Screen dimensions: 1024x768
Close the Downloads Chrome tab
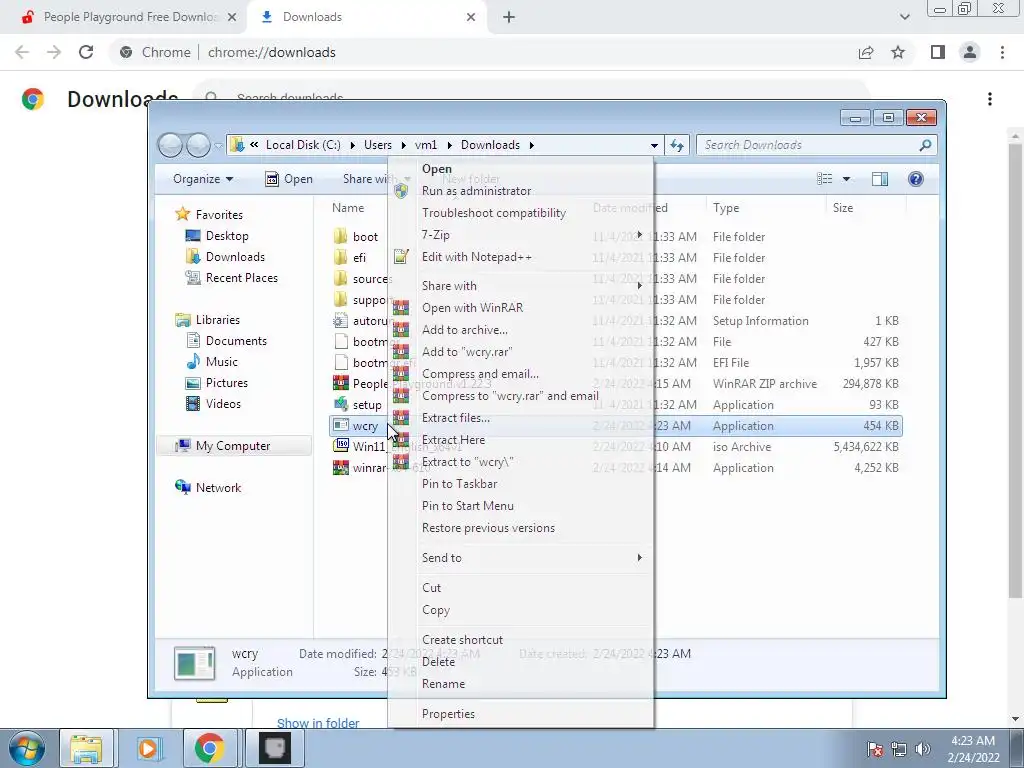[471, 17]
